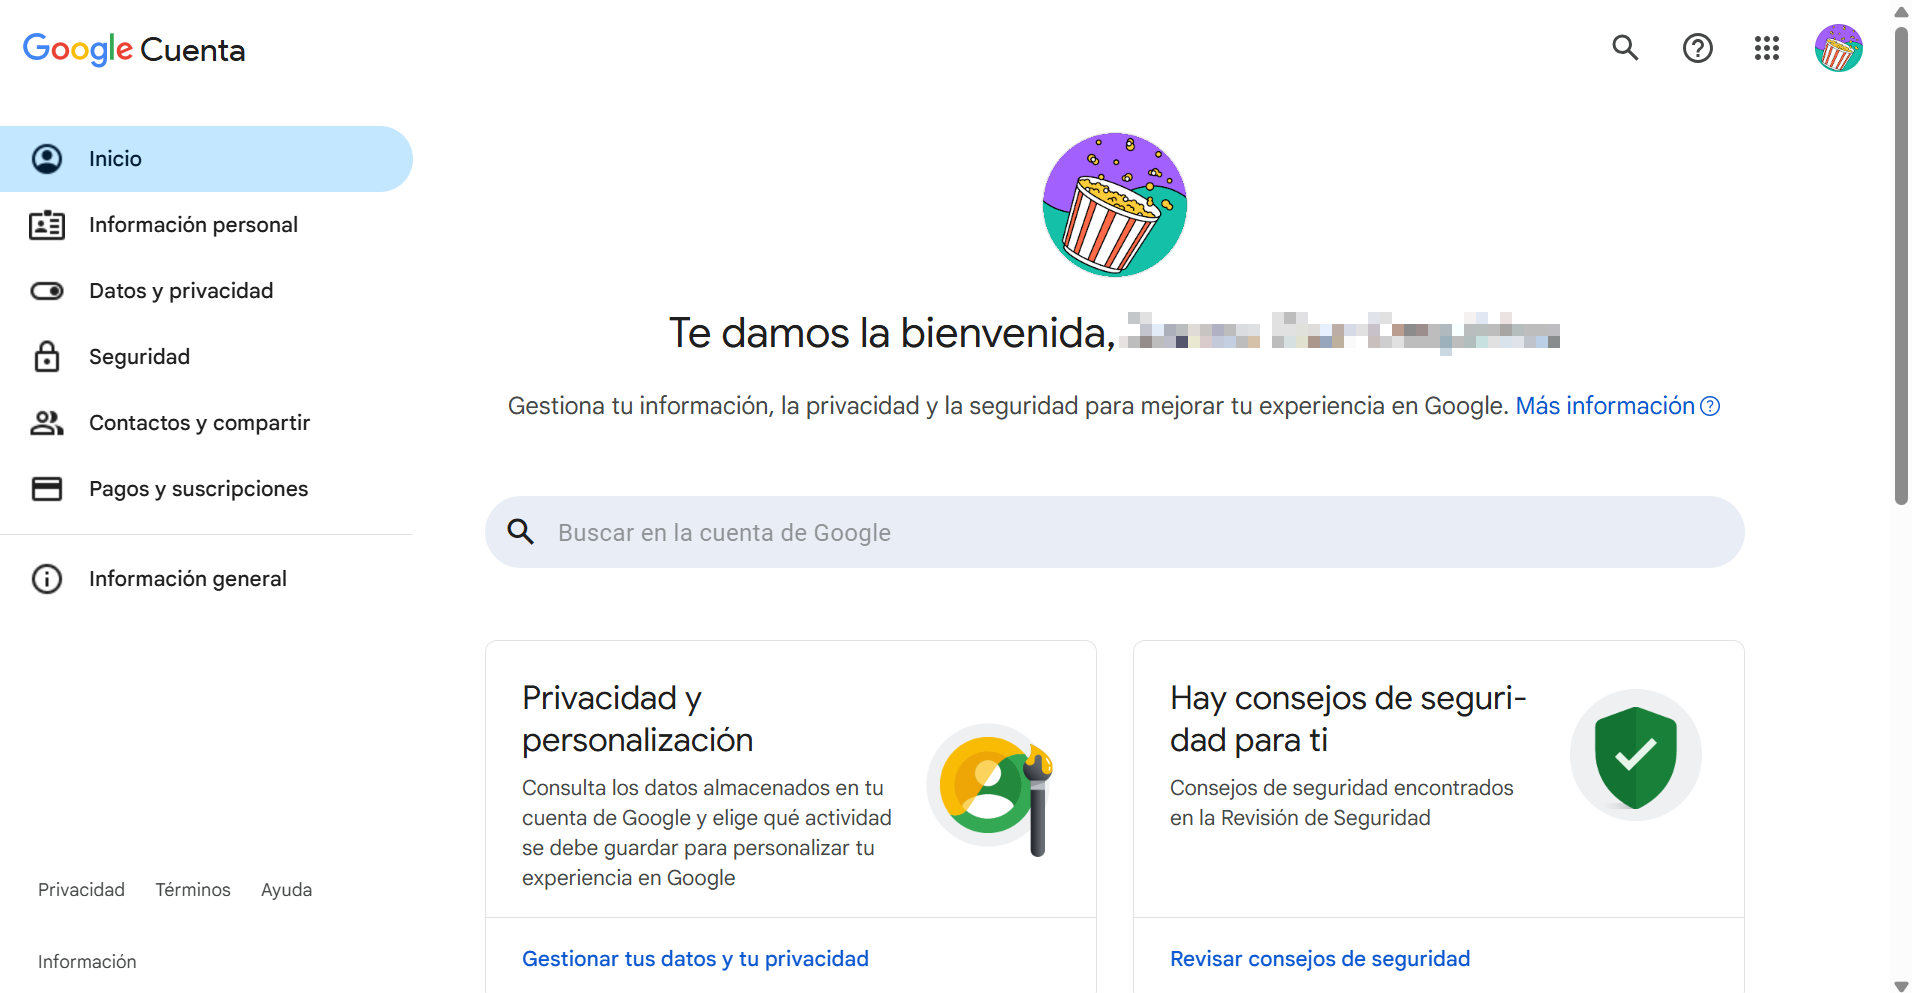Open the Términos footer link

coord(193,890)
